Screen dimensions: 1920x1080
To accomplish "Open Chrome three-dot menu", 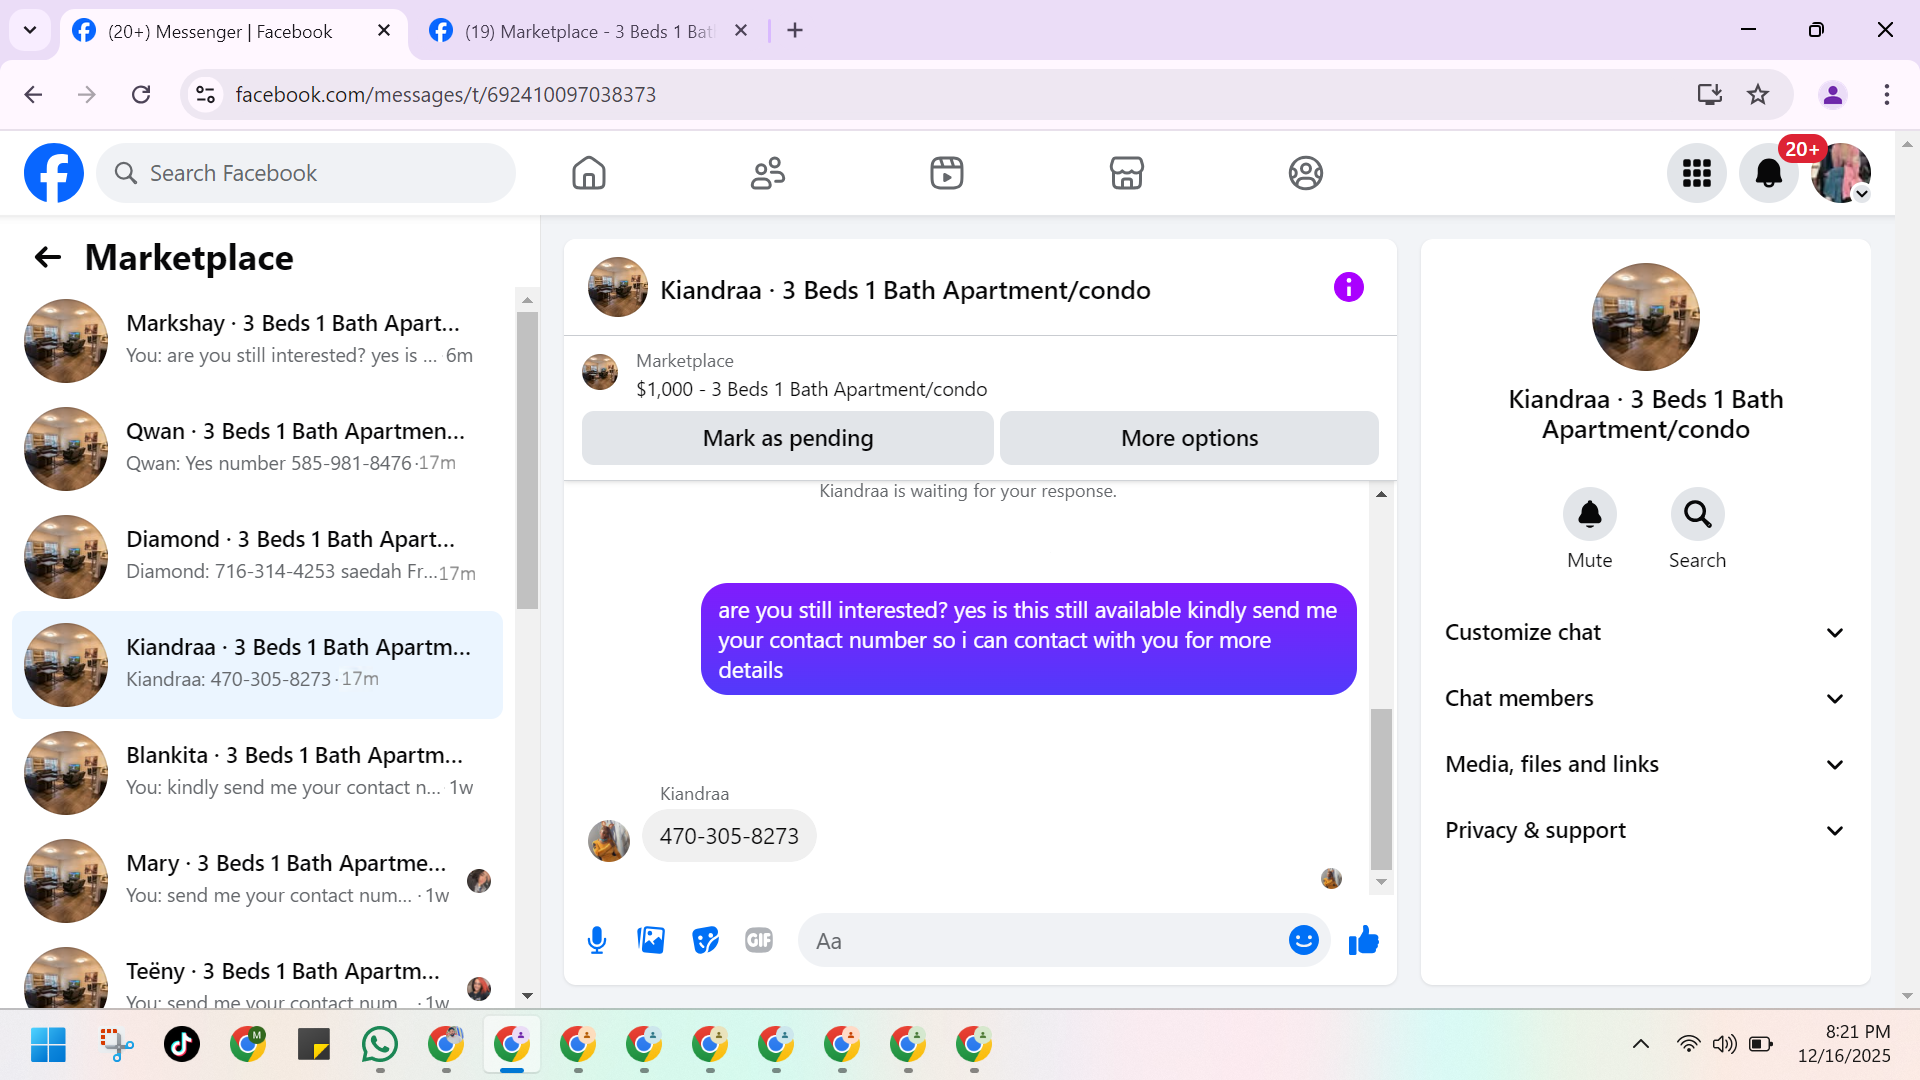I will (x=1887, y=94).
